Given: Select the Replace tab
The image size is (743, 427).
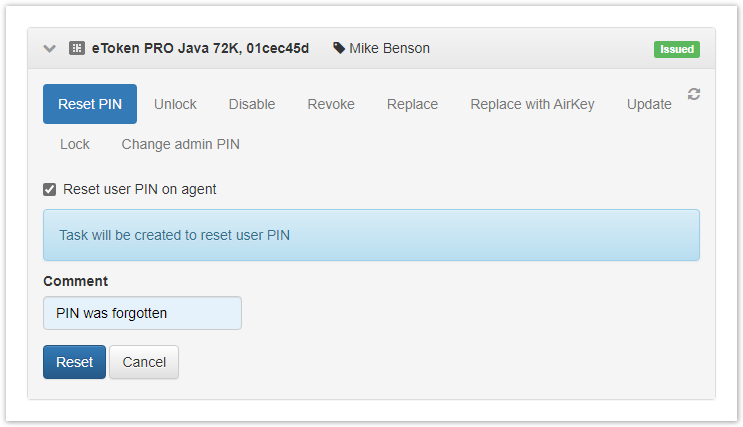Looking at the screenshot, I should (x=412, y=104).
